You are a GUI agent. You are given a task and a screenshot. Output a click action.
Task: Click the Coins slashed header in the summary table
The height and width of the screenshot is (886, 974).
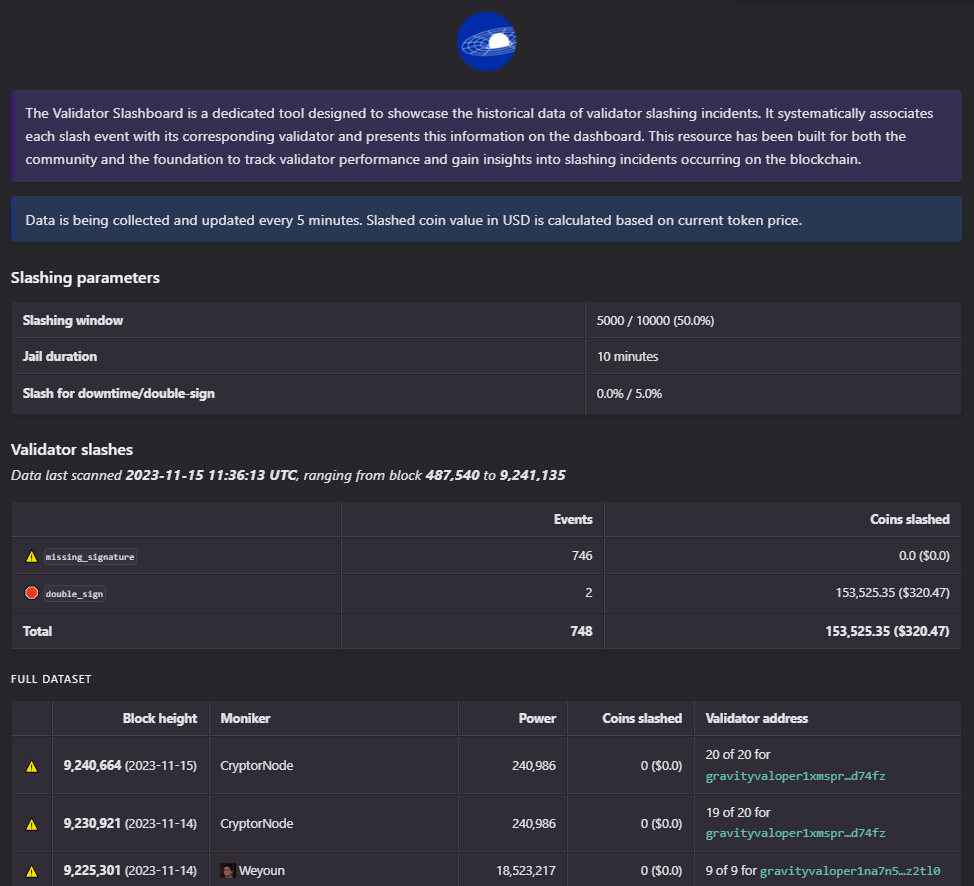[x=909, y=519]
